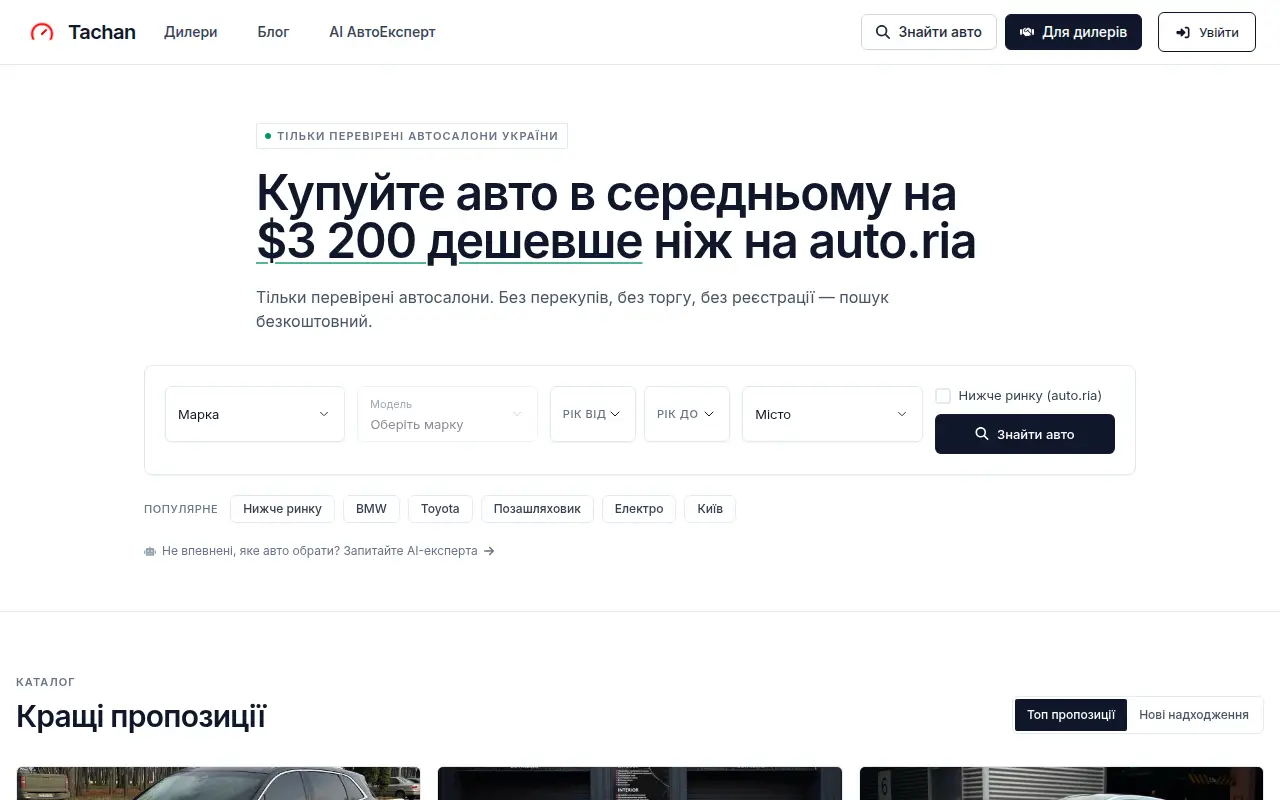The height and width of the screenshot is (800, 1280).
Task: Expand the РІК ДО year selector
Action: click(x=687, y=414)
